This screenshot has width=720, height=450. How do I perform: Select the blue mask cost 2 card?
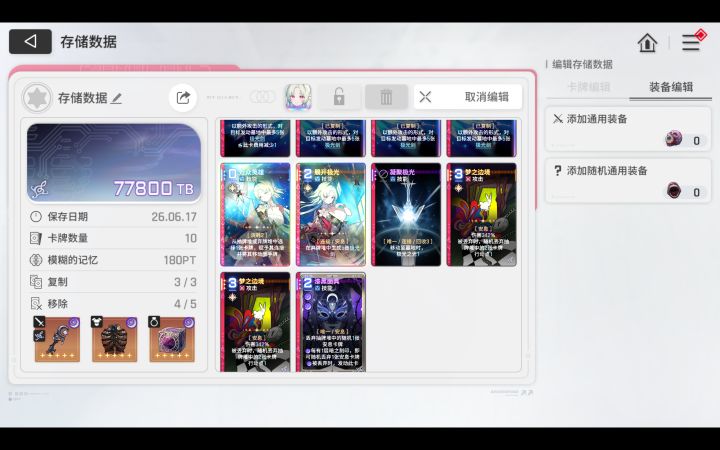pyautogui.click(x=331, y=321)
